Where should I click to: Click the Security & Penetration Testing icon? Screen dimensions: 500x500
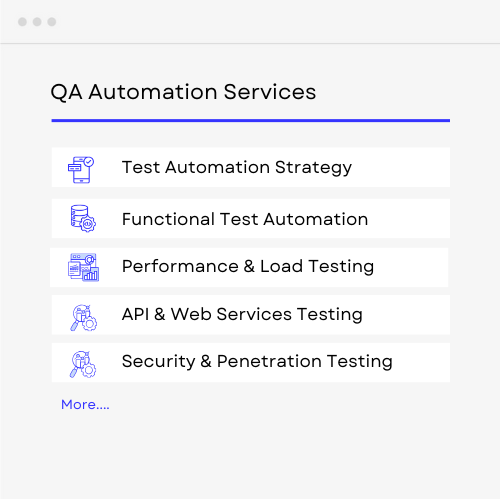click(x=83, y=364)
